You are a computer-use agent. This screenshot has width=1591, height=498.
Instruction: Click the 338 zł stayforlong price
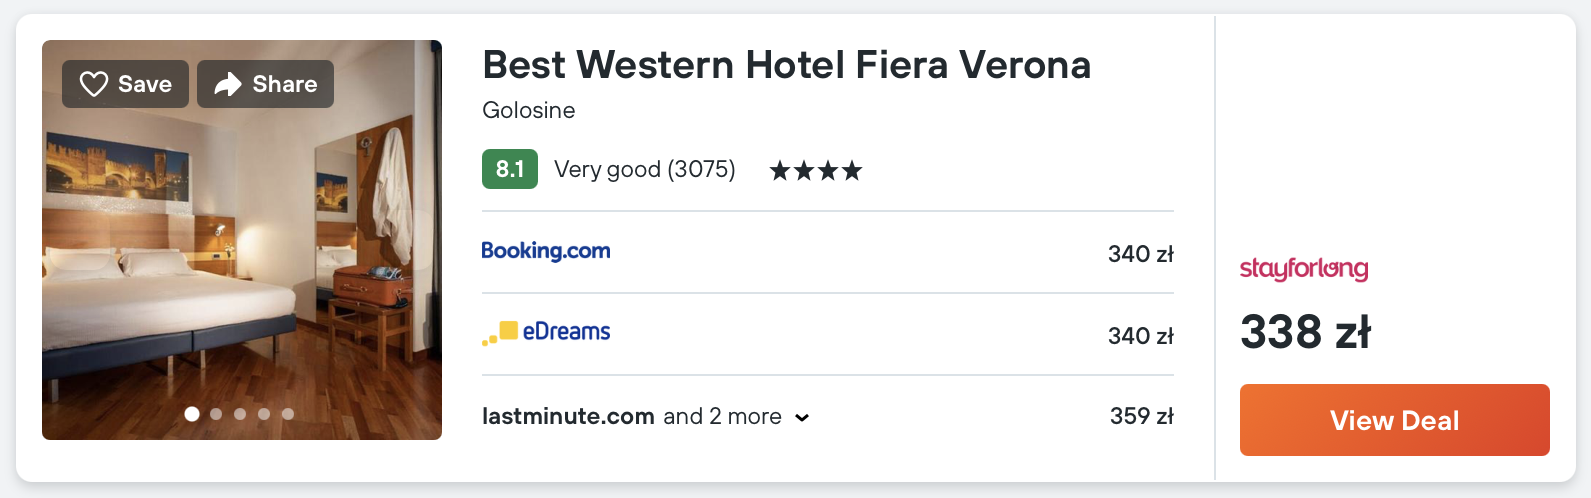coord(1305,332)
